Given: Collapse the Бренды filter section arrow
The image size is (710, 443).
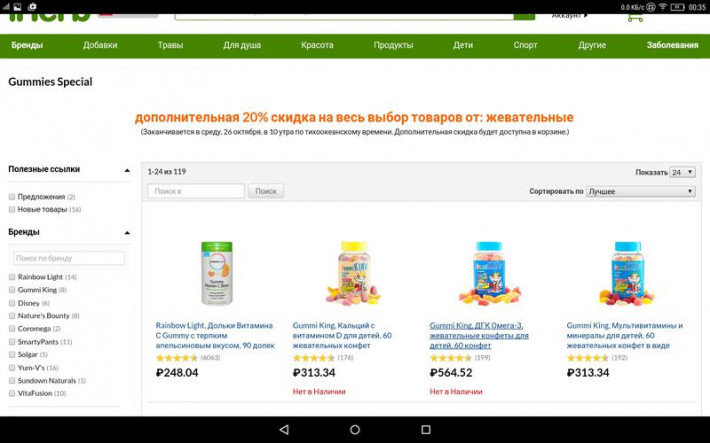Looking at the screenshot, I should [127, 232].
